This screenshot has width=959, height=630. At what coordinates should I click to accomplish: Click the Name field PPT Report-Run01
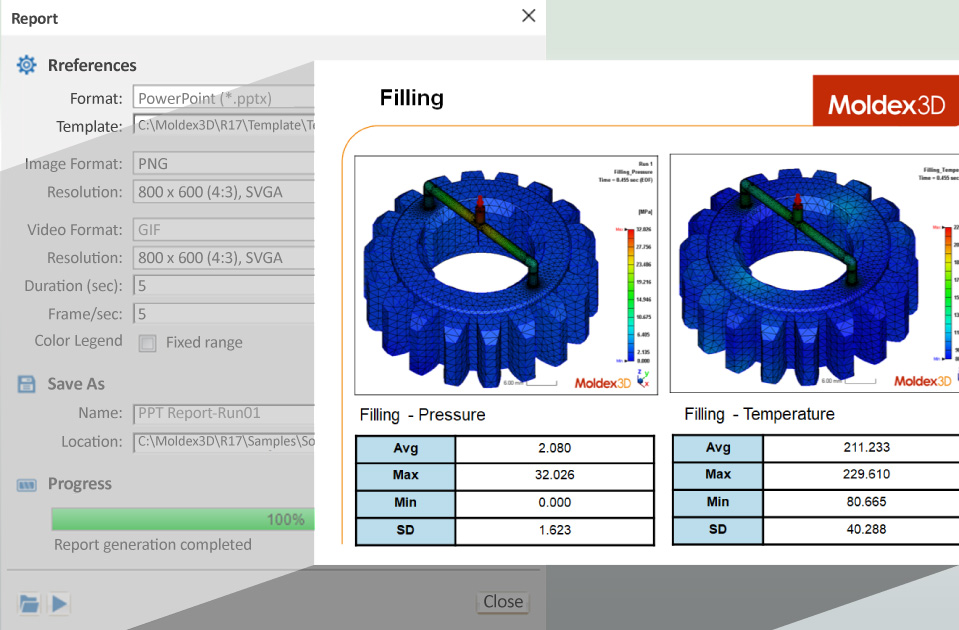[x=223, y=413]
